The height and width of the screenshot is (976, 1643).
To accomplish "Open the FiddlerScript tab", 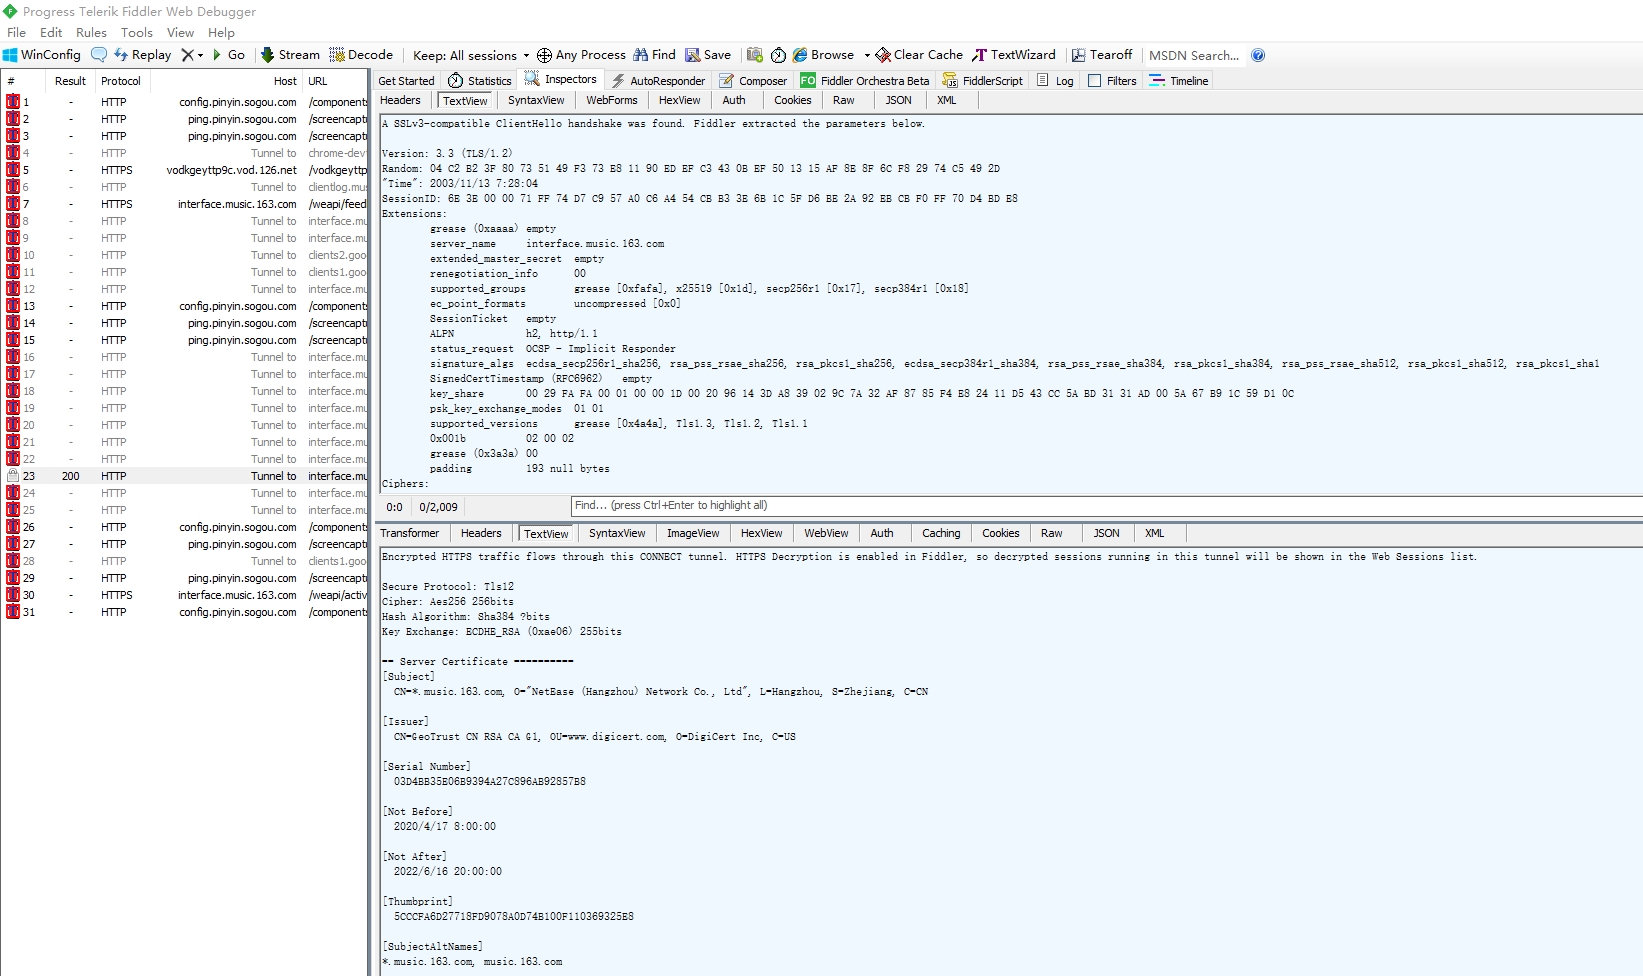I will pyautogui.click(x=983, y=81).
